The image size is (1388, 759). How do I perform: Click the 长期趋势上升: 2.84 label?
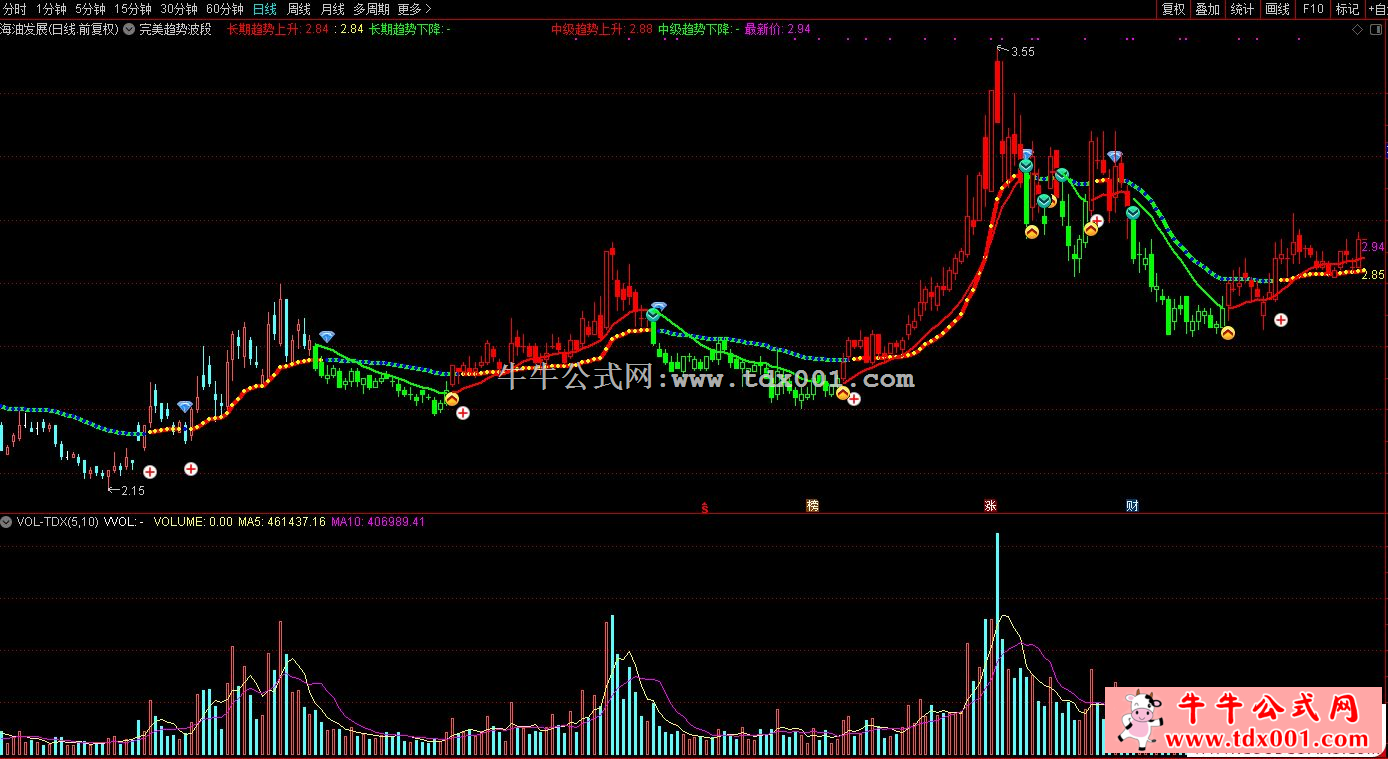[x=277, y=29]
